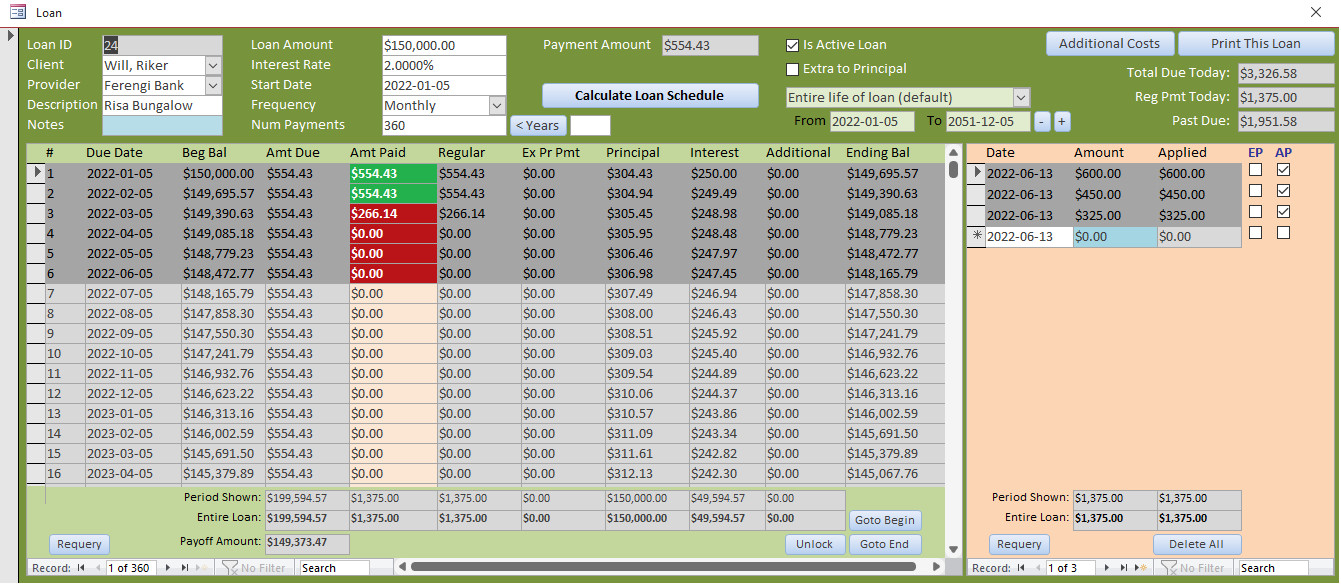This screenshot has width=1341, height=585.
Task: Click the minus button beside To date
Action: (1042, 121)
